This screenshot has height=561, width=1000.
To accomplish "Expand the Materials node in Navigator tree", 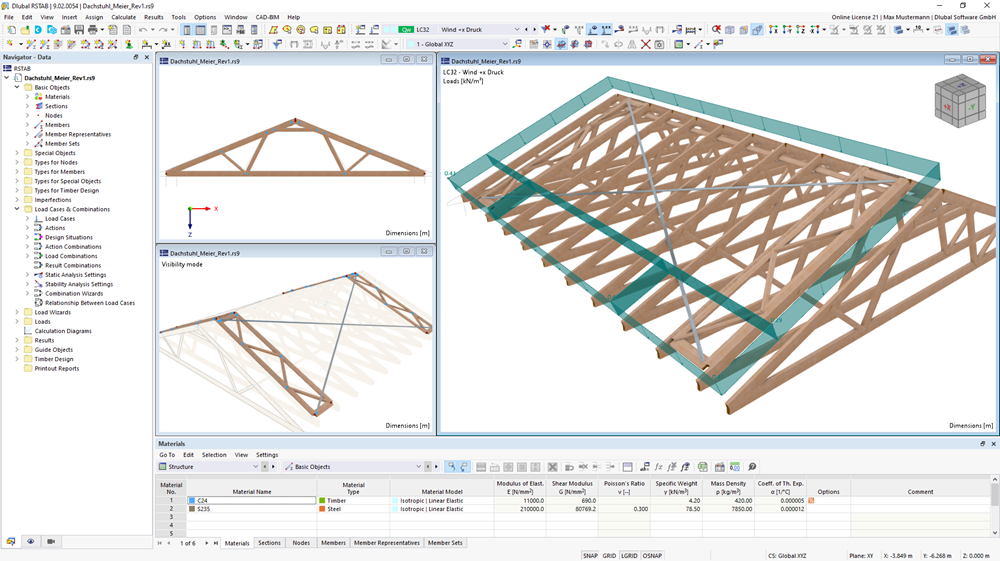I will [x=27, y=97].
